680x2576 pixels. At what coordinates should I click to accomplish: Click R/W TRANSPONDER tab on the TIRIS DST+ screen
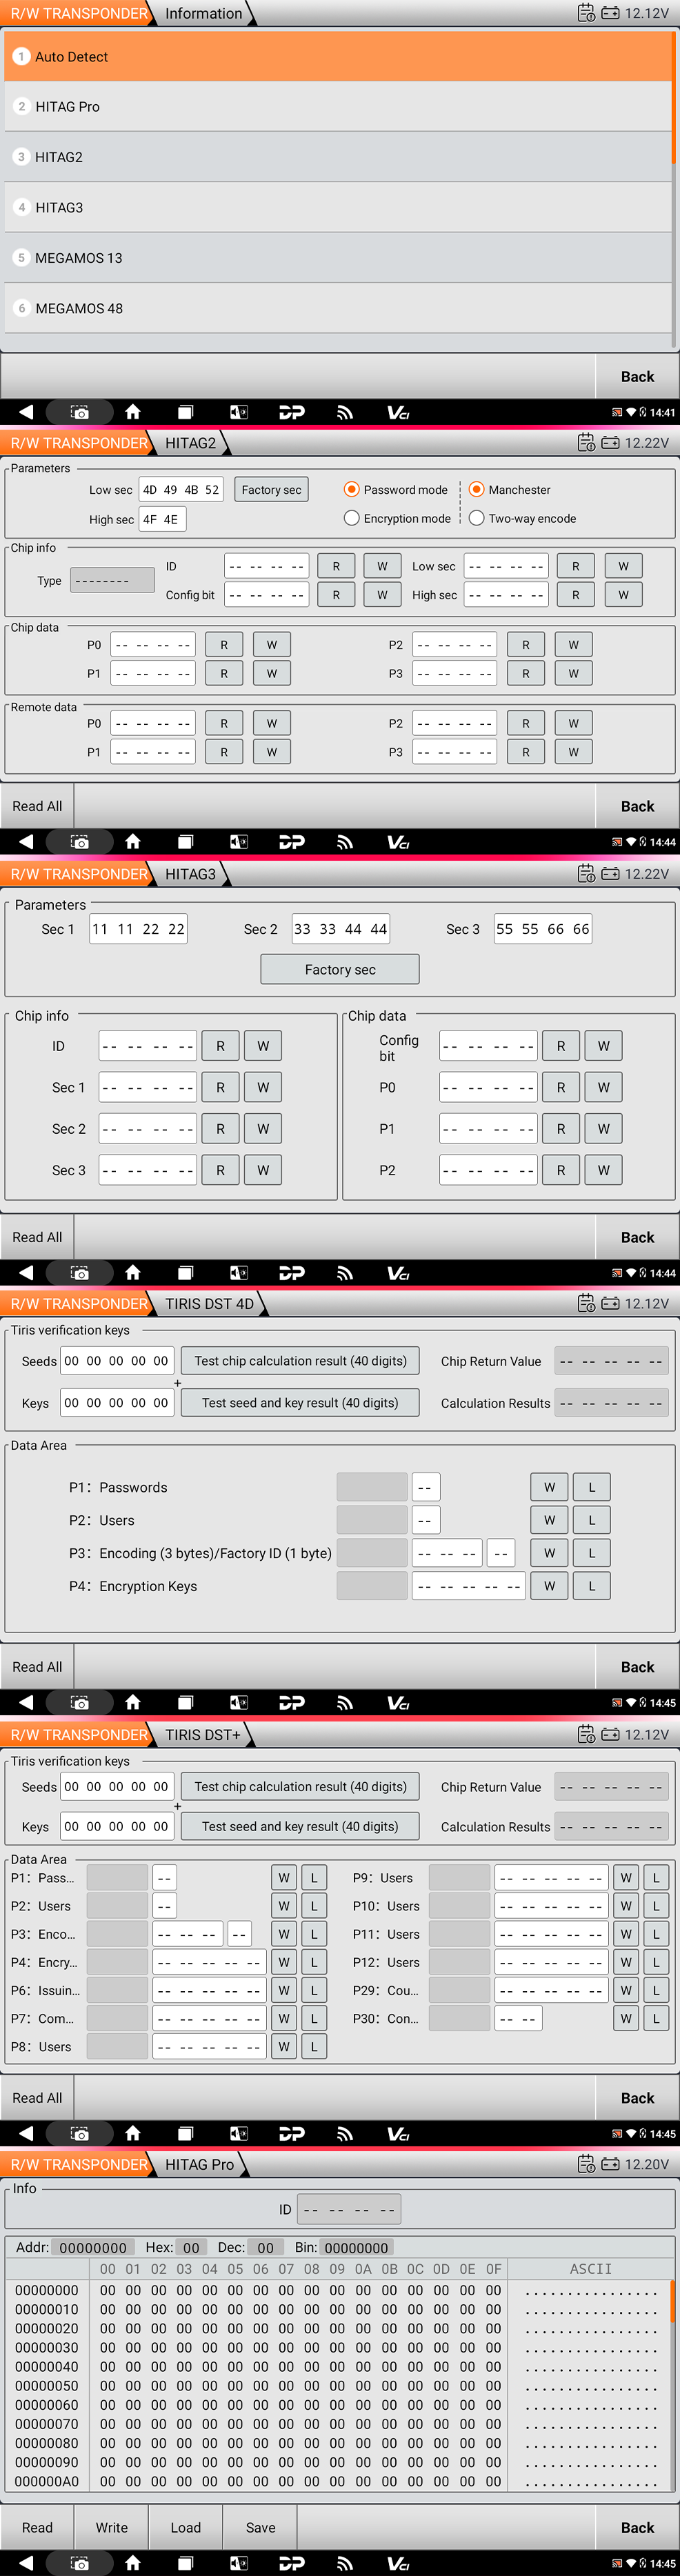click(79, 1735)
